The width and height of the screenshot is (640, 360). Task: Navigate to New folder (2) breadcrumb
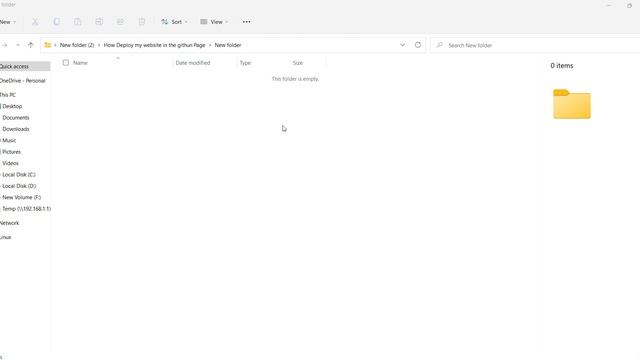[x=77, y=45]
